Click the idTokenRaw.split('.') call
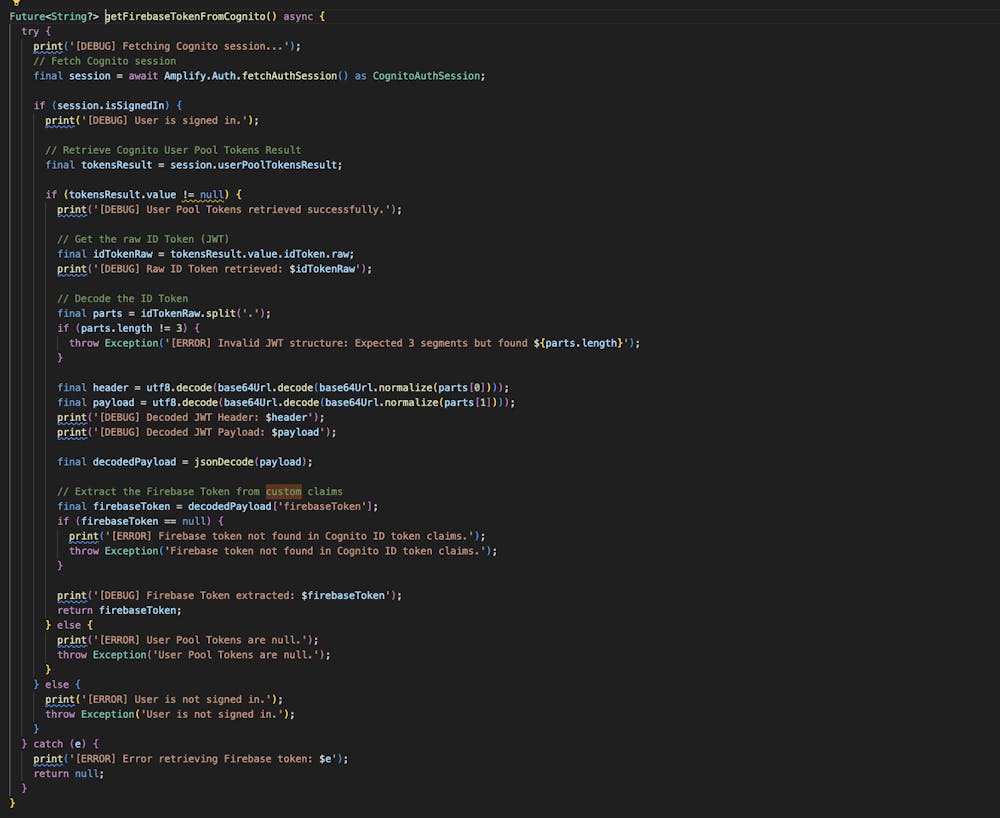 [x=205, y=314]
